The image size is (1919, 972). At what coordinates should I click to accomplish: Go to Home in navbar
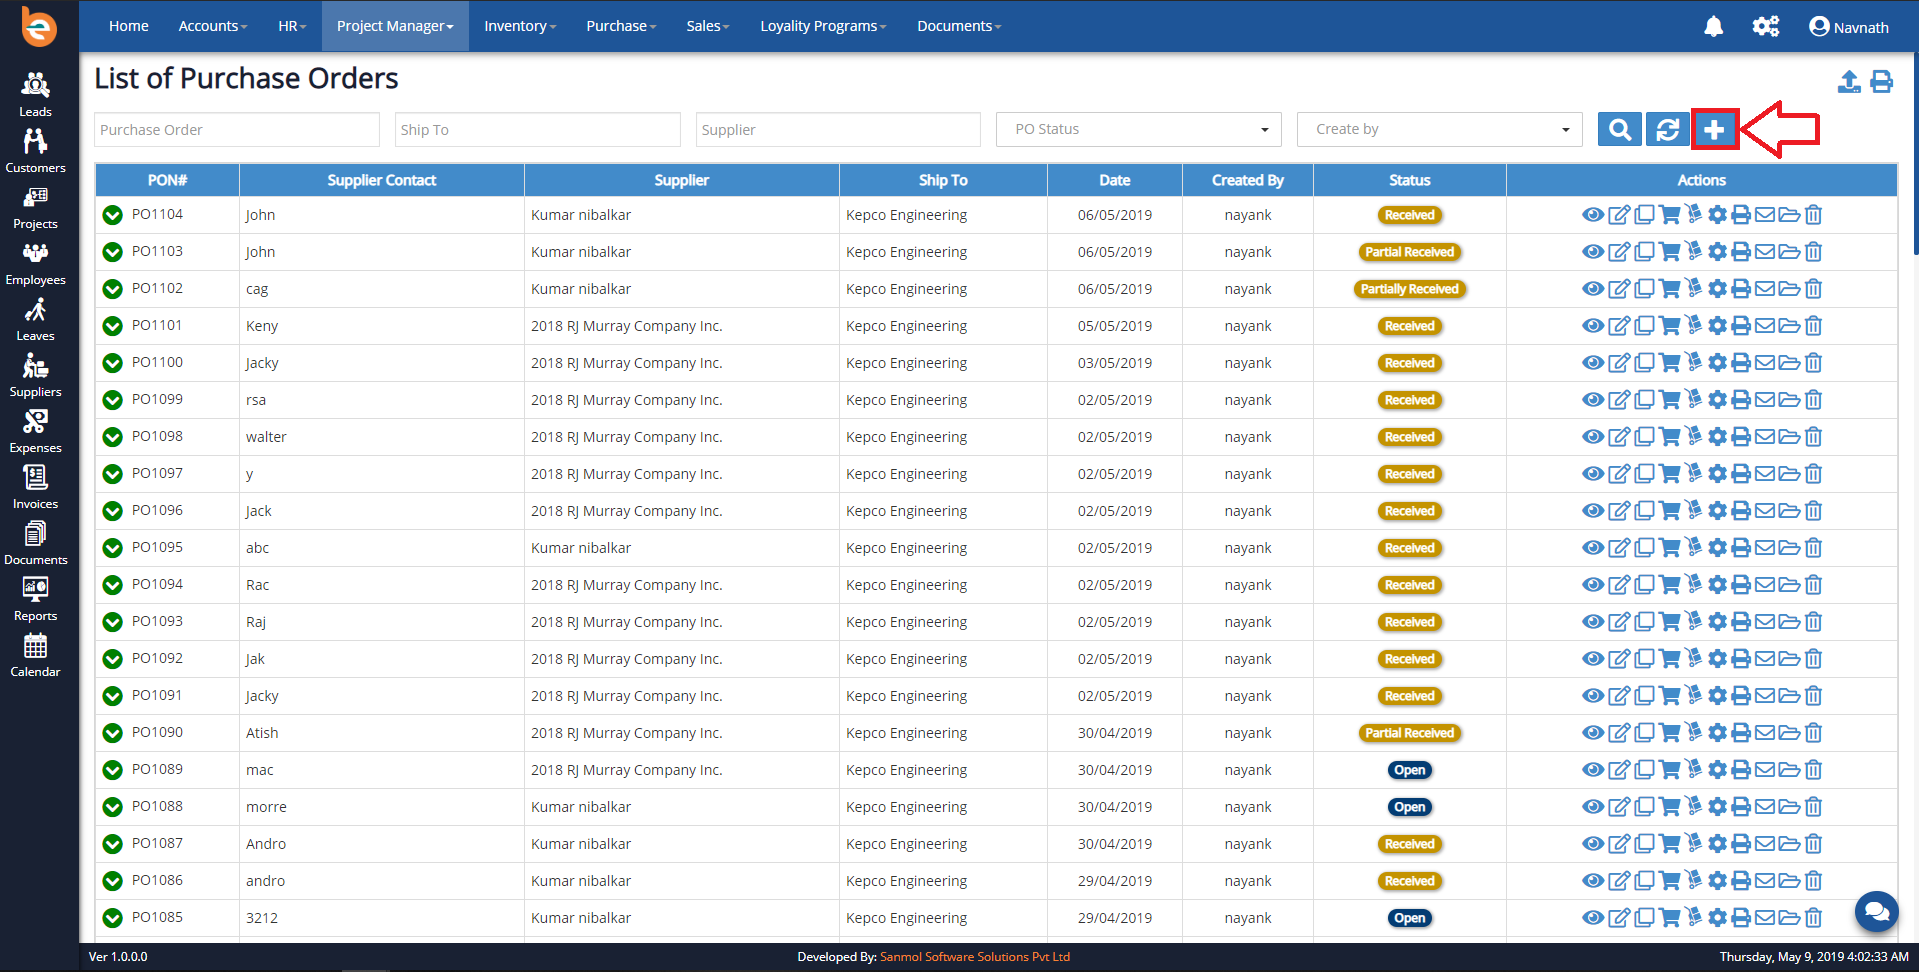129,26
